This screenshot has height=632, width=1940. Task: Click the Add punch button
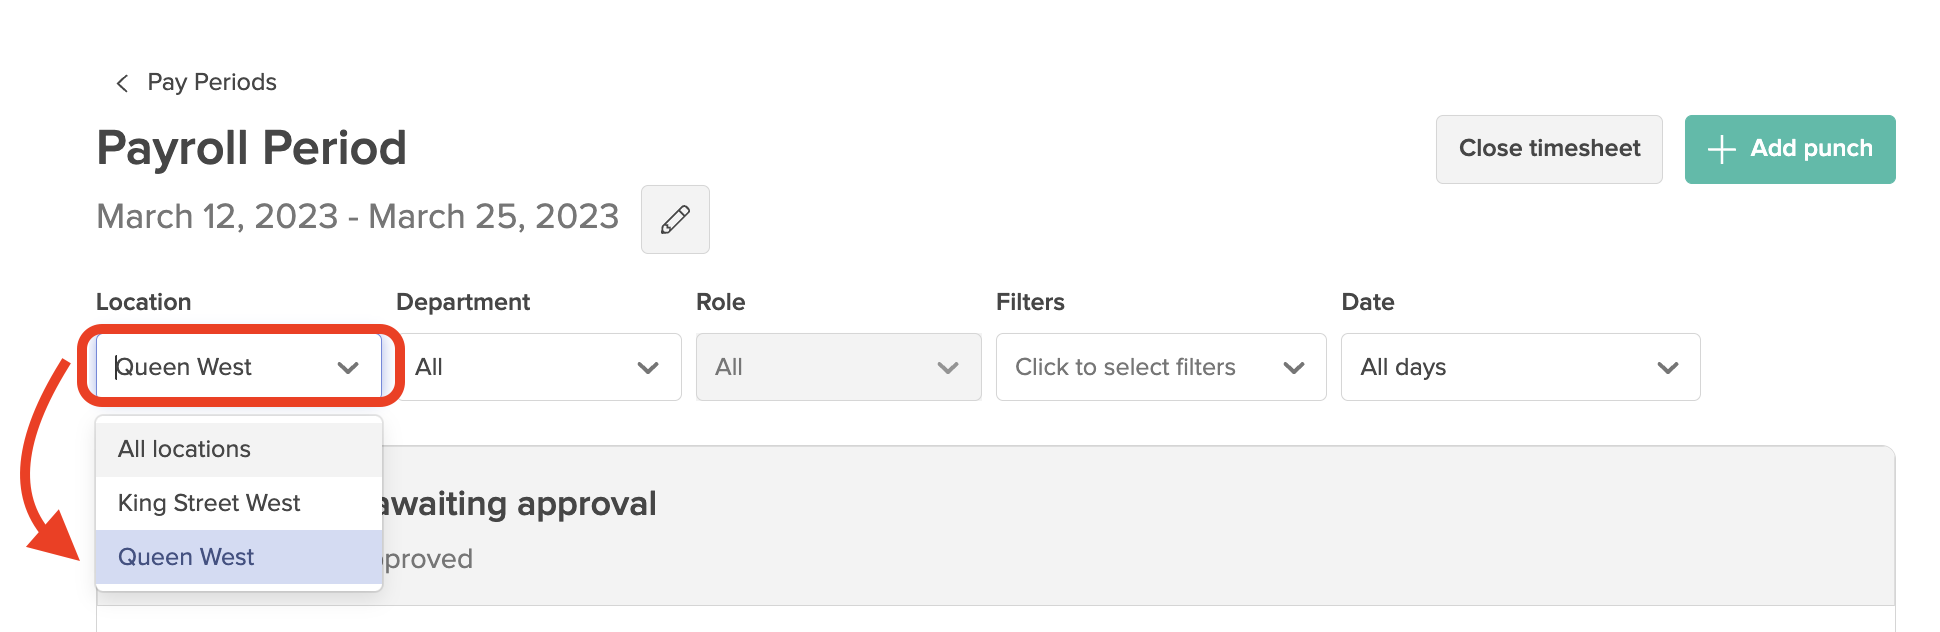(1789, 149)
